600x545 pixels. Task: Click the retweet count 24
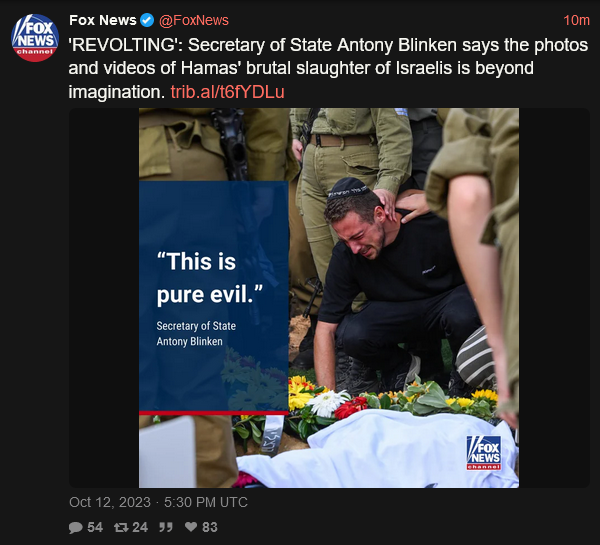tap(140, 527)
